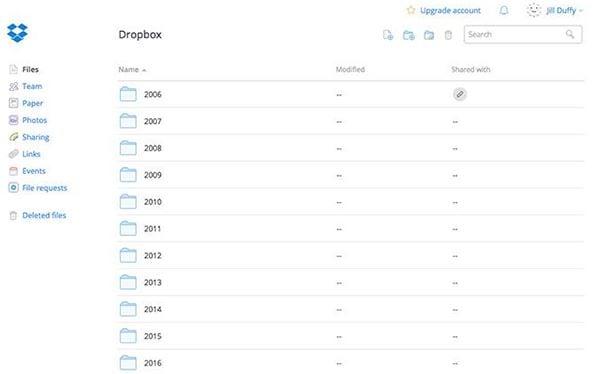The height and width of the screenshot is (374, 600).
Task: Sort by the Modified column header
Action: pyautogui.click(x=350, y=69)
